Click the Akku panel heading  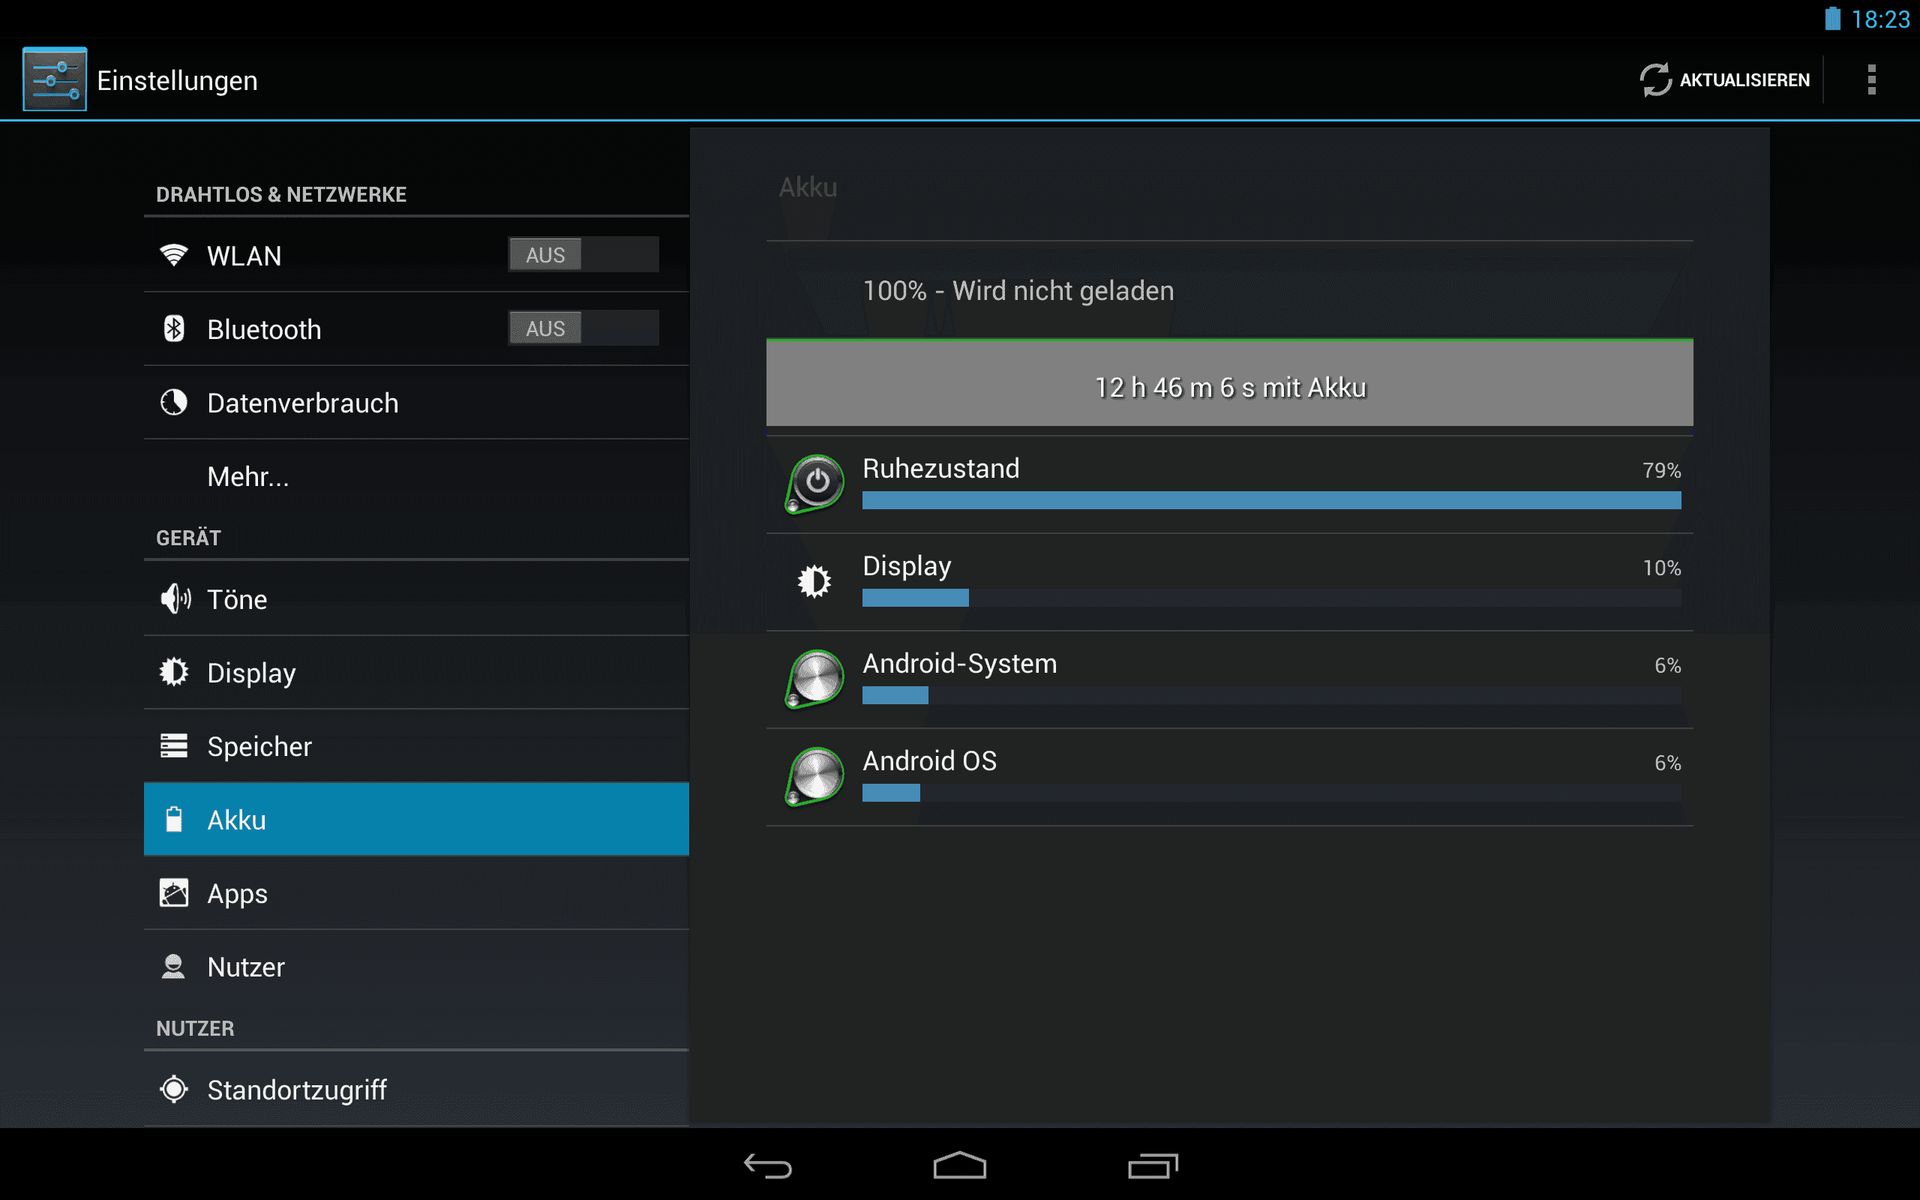point(808,187)
